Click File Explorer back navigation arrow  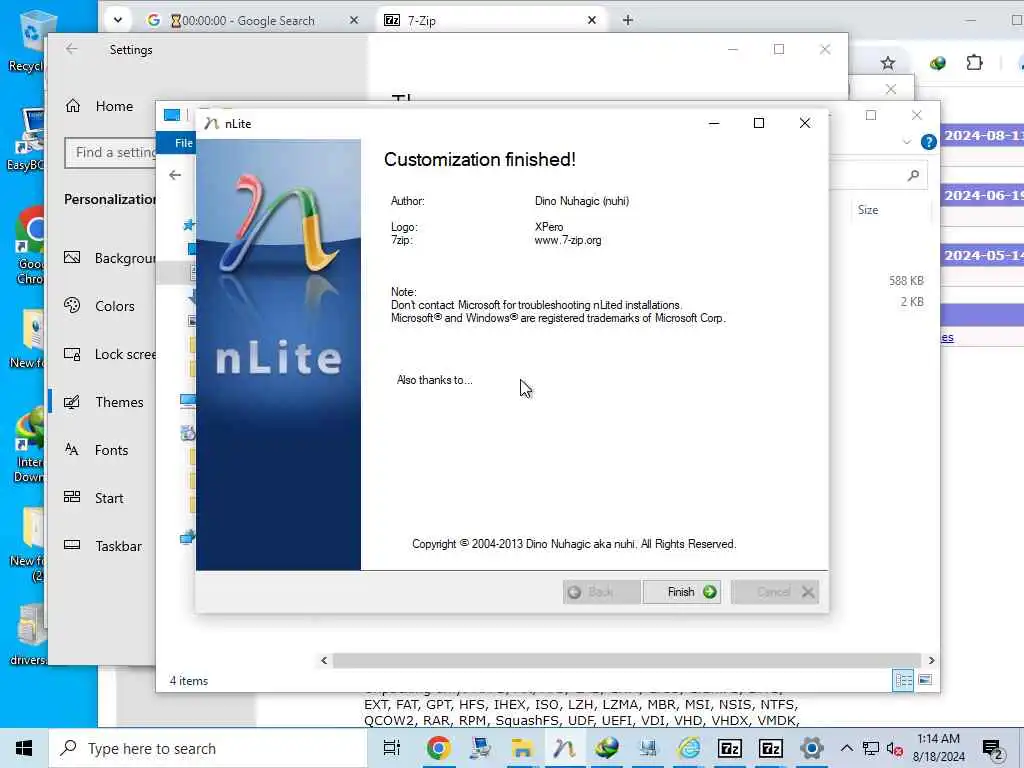[x=175, y=175]
